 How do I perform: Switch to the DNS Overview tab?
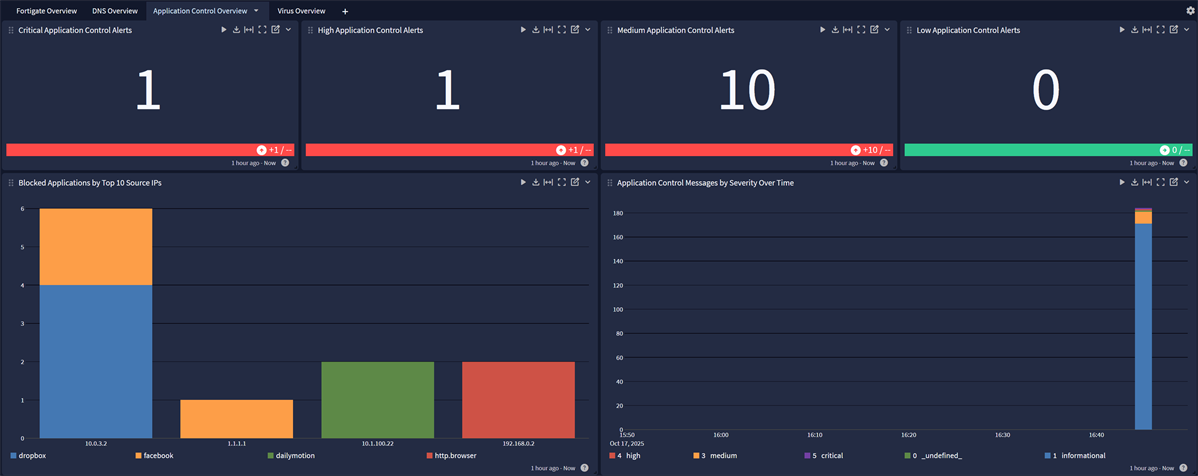[x=114, y=11]
